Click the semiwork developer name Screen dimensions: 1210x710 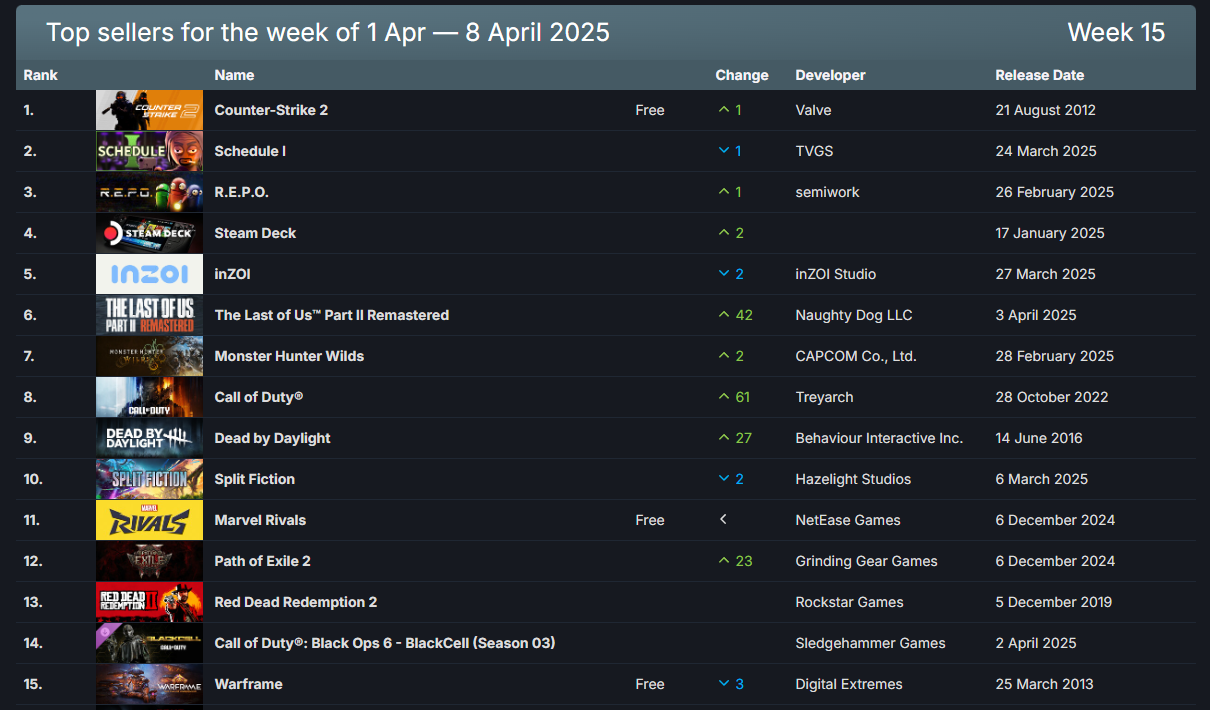click(x=828, y=192)
